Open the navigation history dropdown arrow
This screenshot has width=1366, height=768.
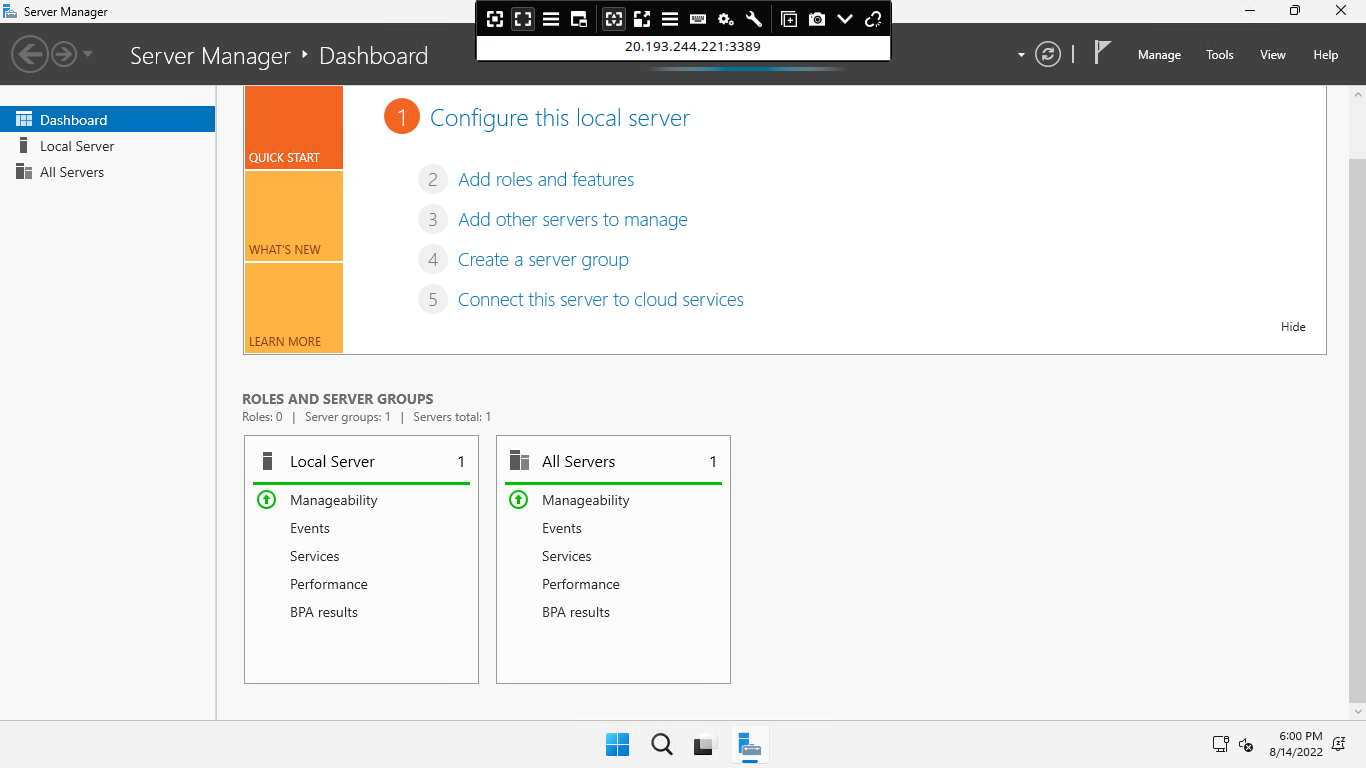point(88,54)
